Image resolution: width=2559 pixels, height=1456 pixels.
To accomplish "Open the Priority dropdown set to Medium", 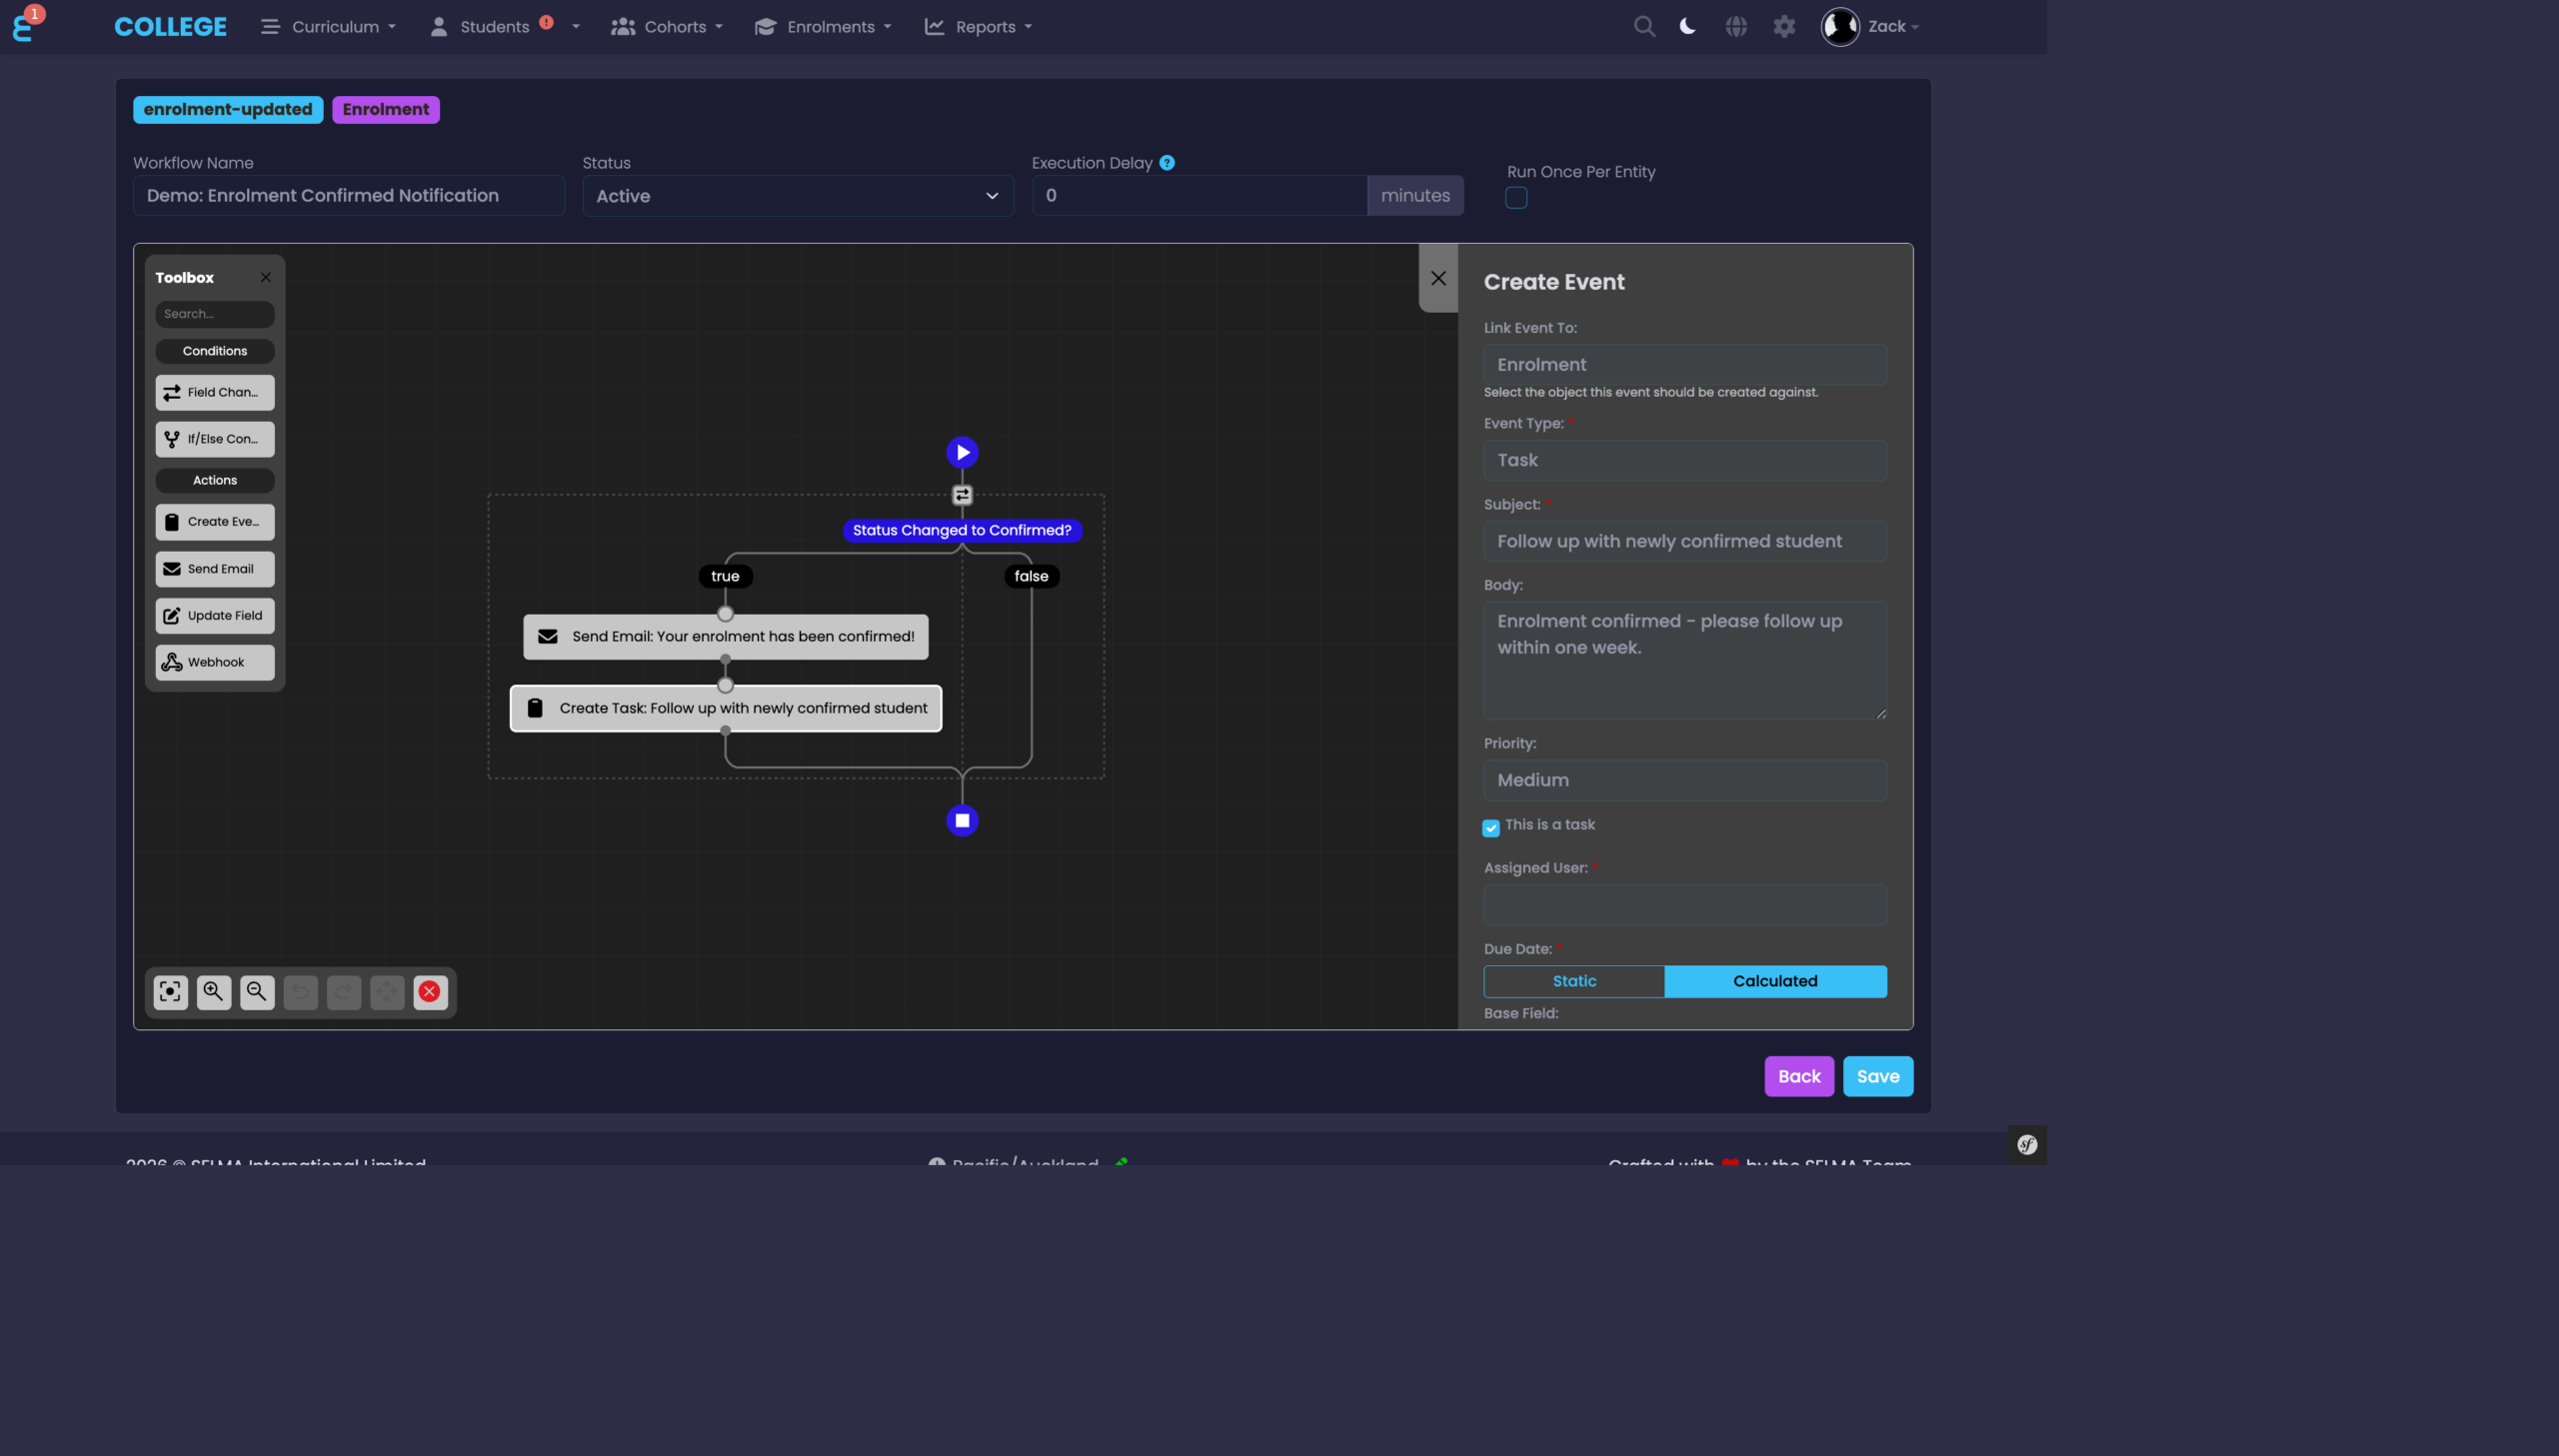I will pos(1685,780).
